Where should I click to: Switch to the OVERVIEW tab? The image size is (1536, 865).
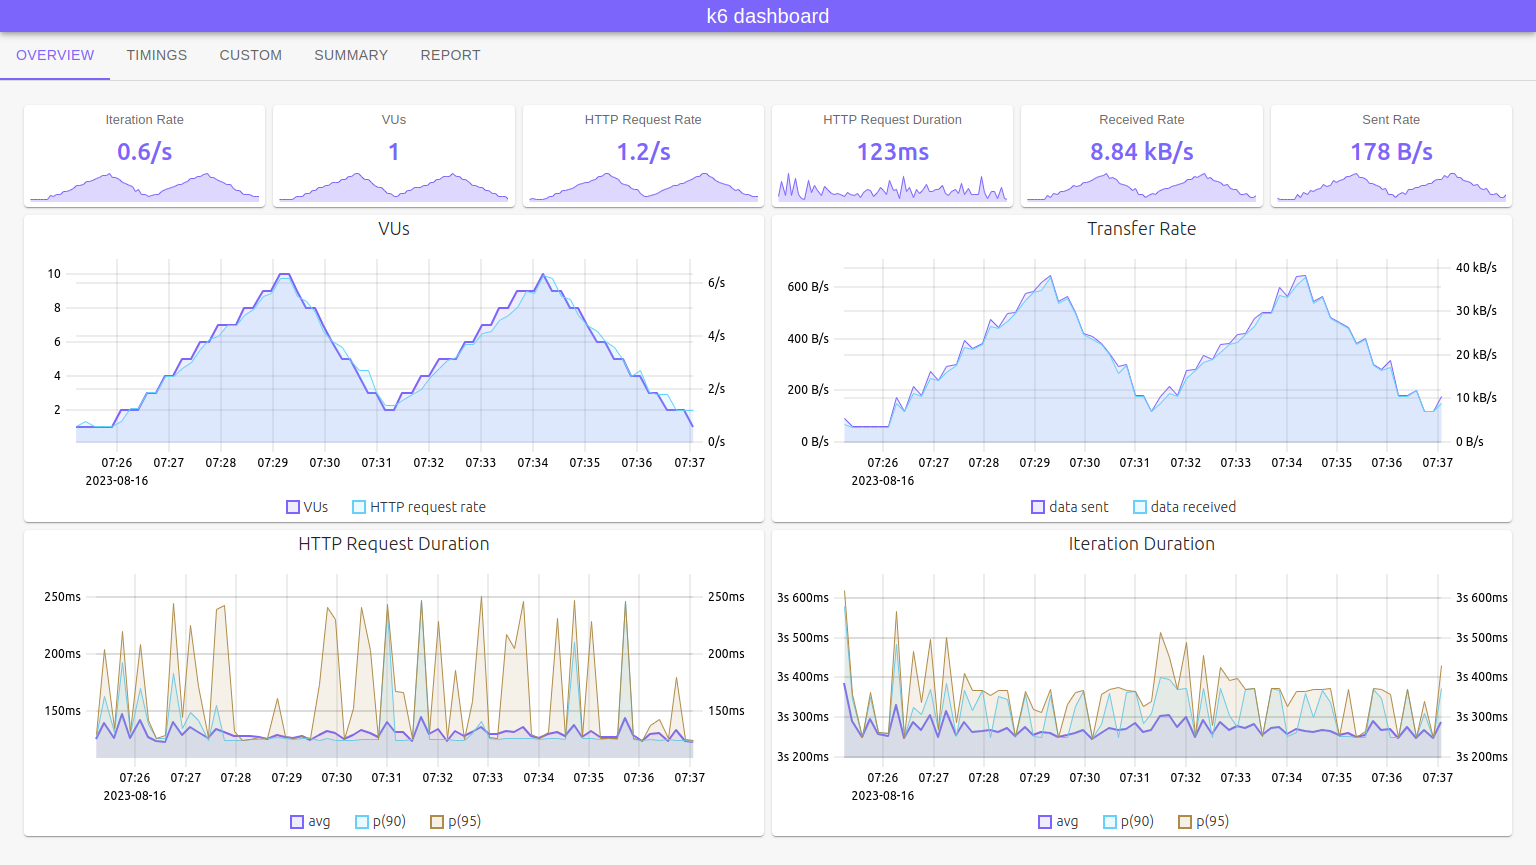coord(55,55)
